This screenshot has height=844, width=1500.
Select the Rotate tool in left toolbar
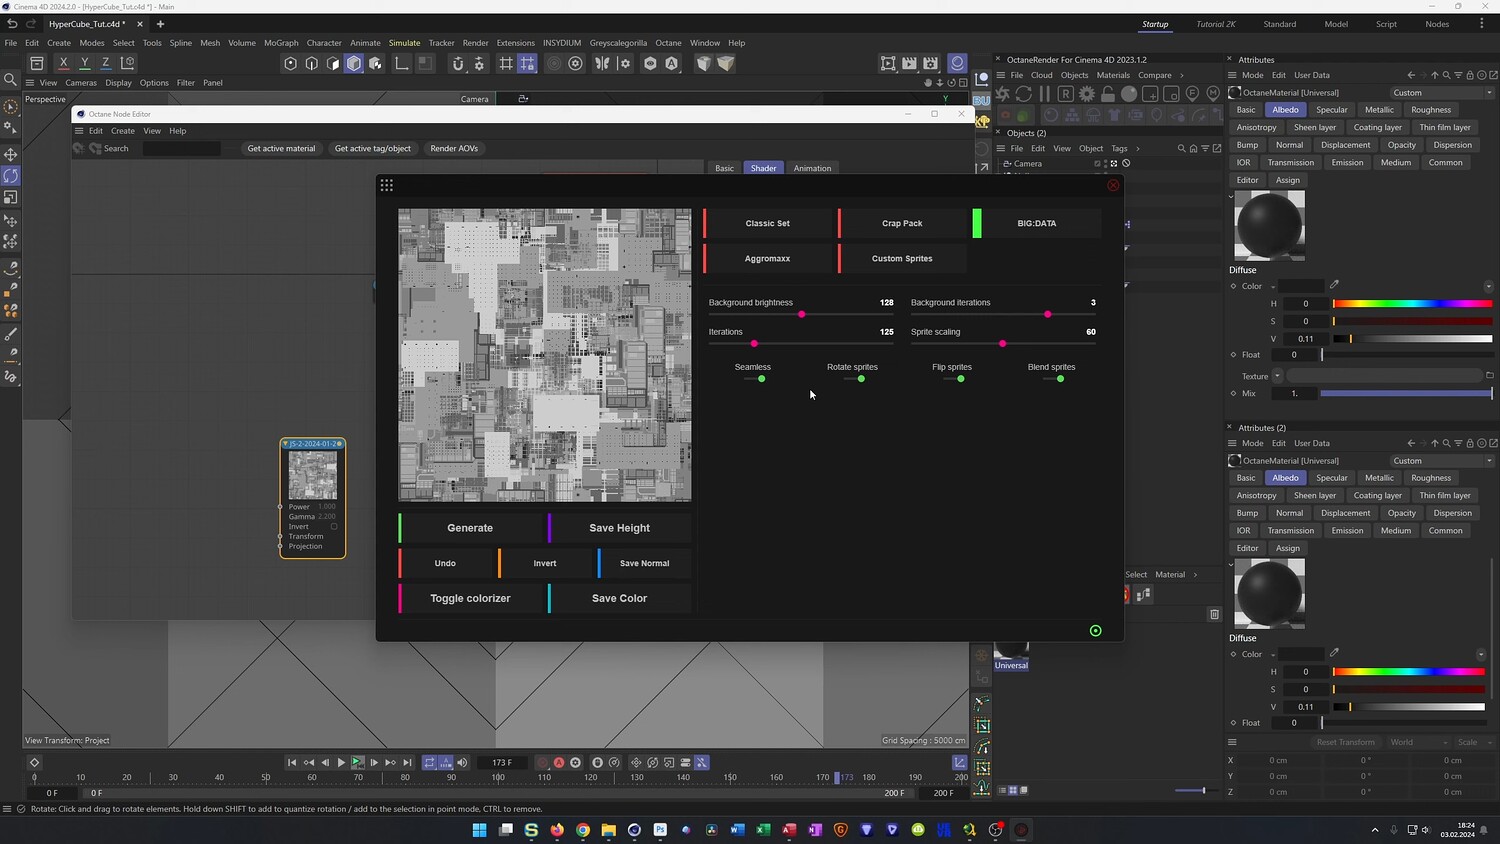(11, 176)
